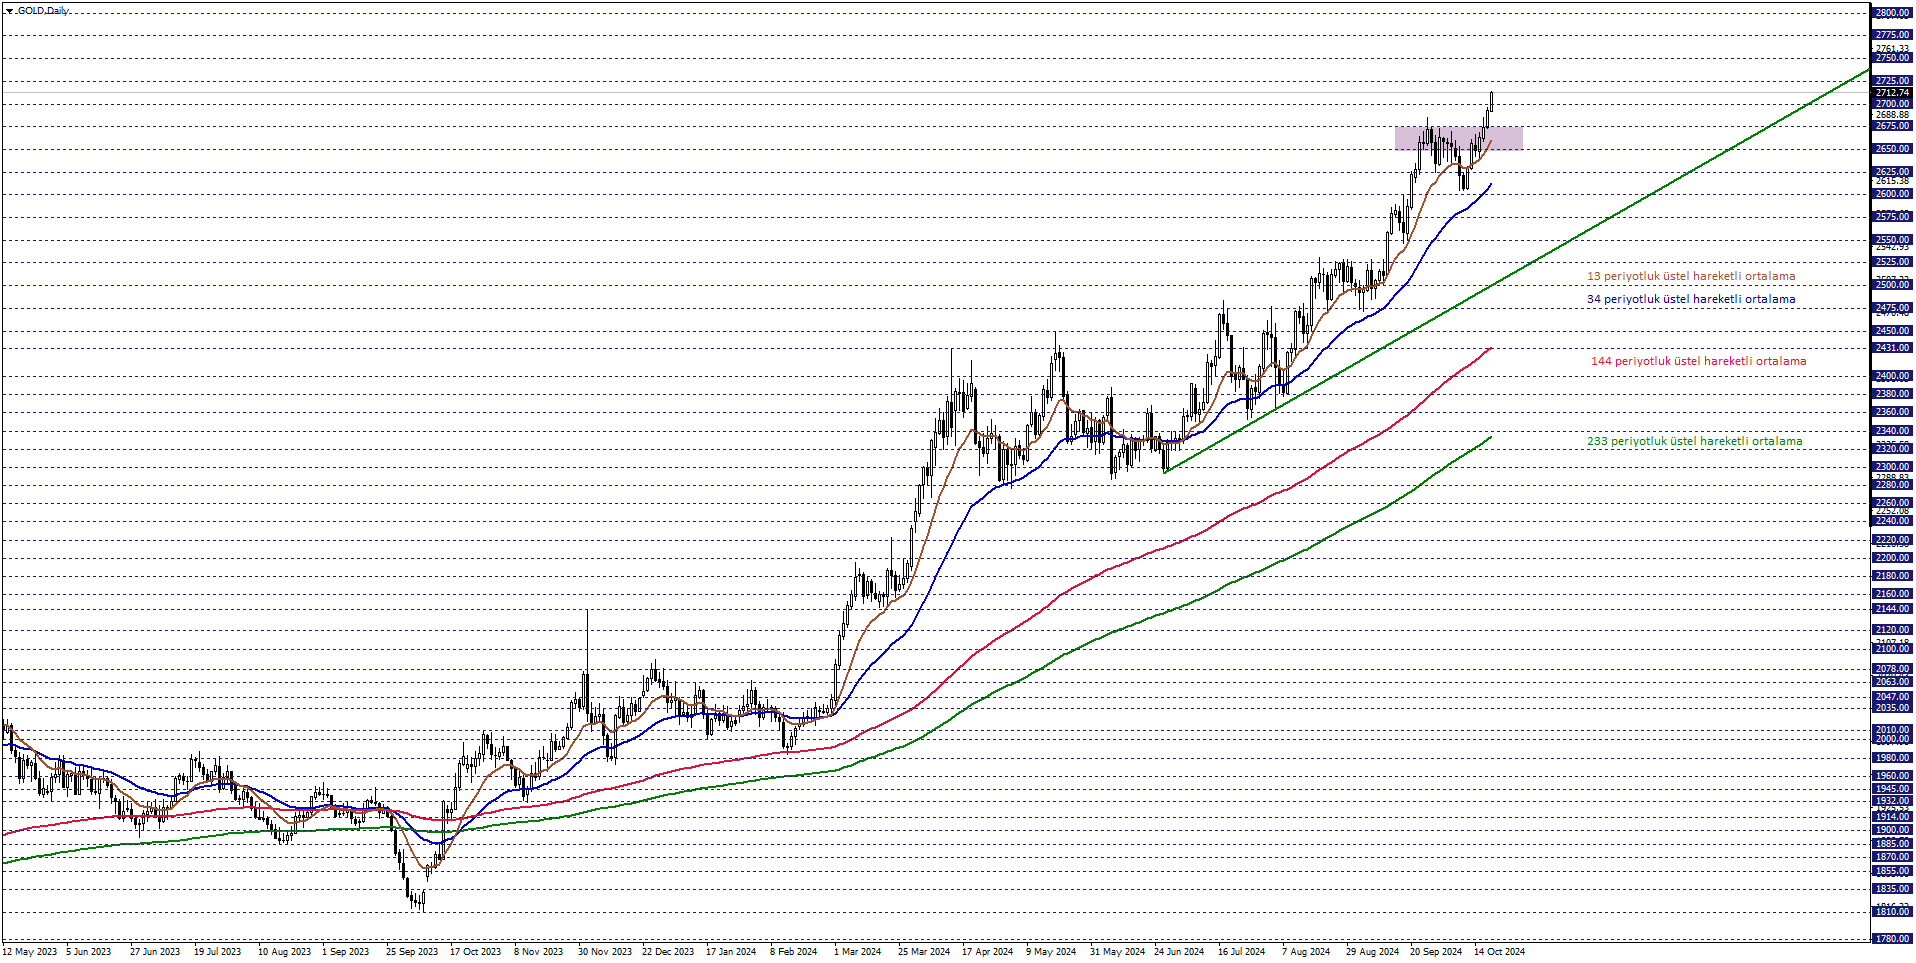Select the GOLD,Daily chart title

43,11
